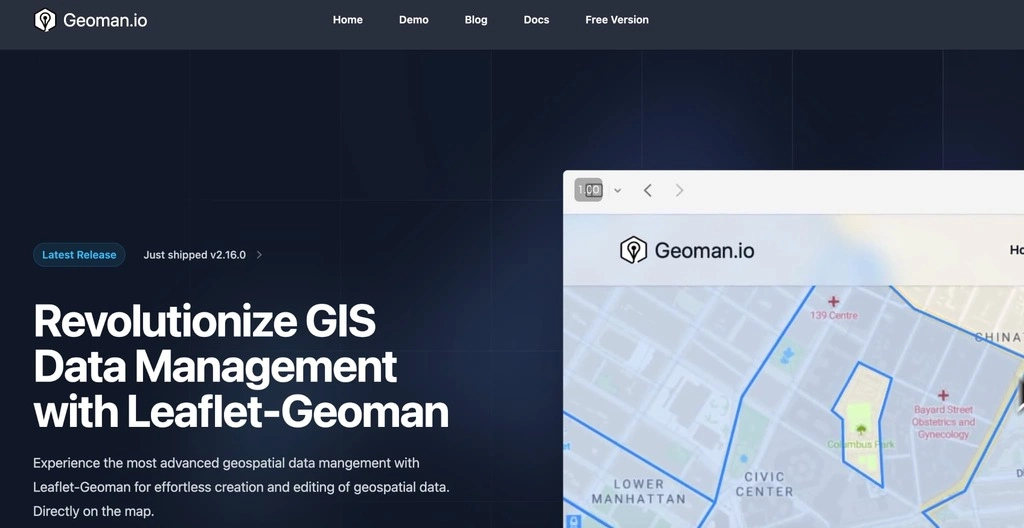This screenshot has width=1024, height=528.
Task: Click the Geoman.io header brand text
Action: [105, 20]
